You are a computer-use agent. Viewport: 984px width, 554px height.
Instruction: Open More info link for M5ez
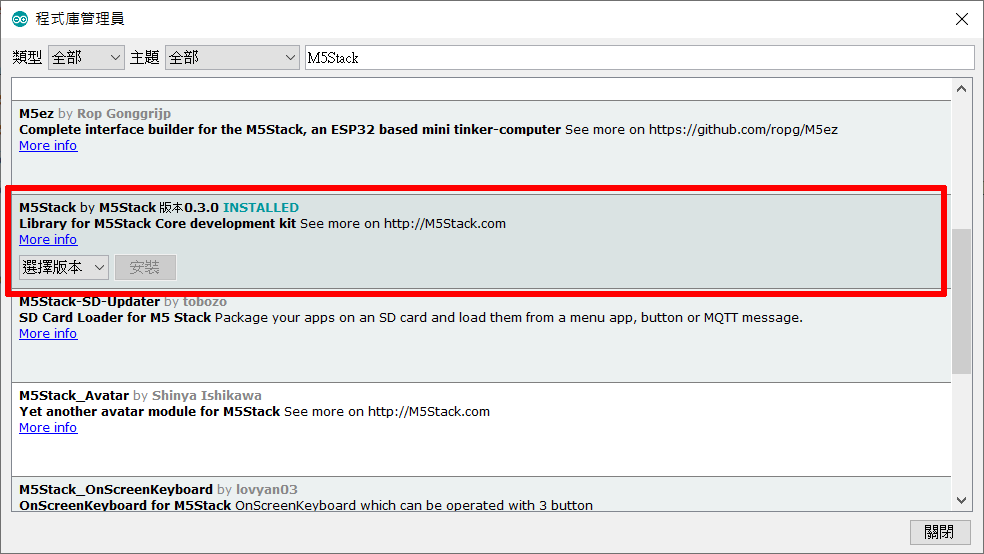[x=48, y=146]
